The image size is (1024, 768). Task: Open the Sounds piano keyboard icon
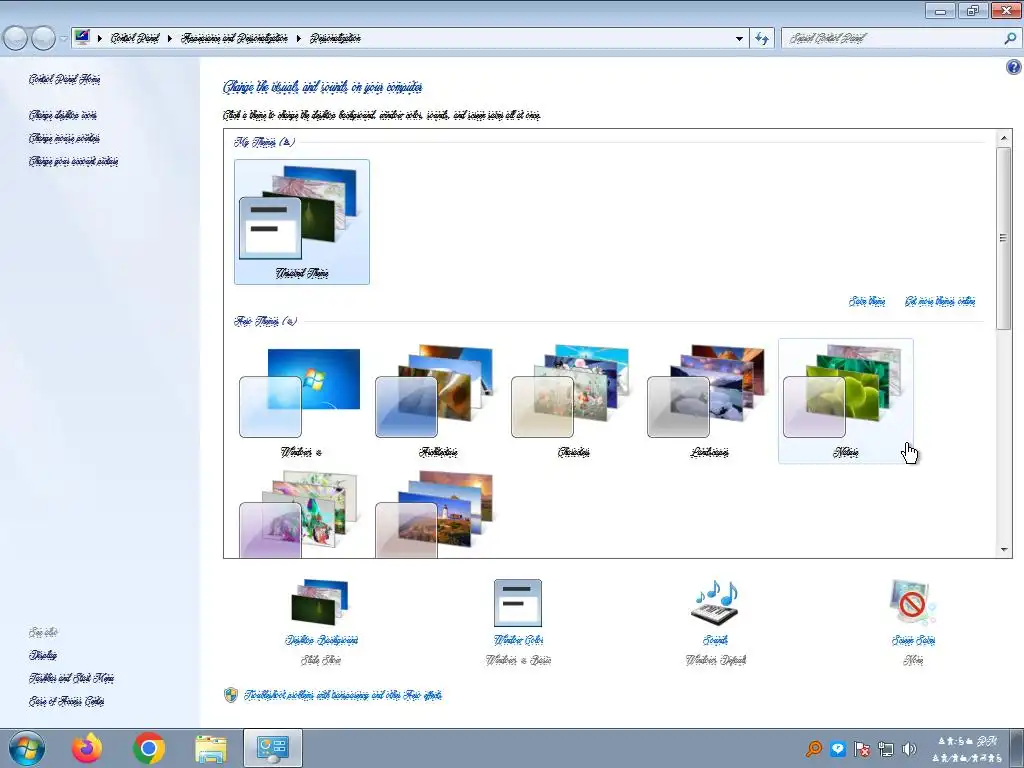click(x=715, y=601)
